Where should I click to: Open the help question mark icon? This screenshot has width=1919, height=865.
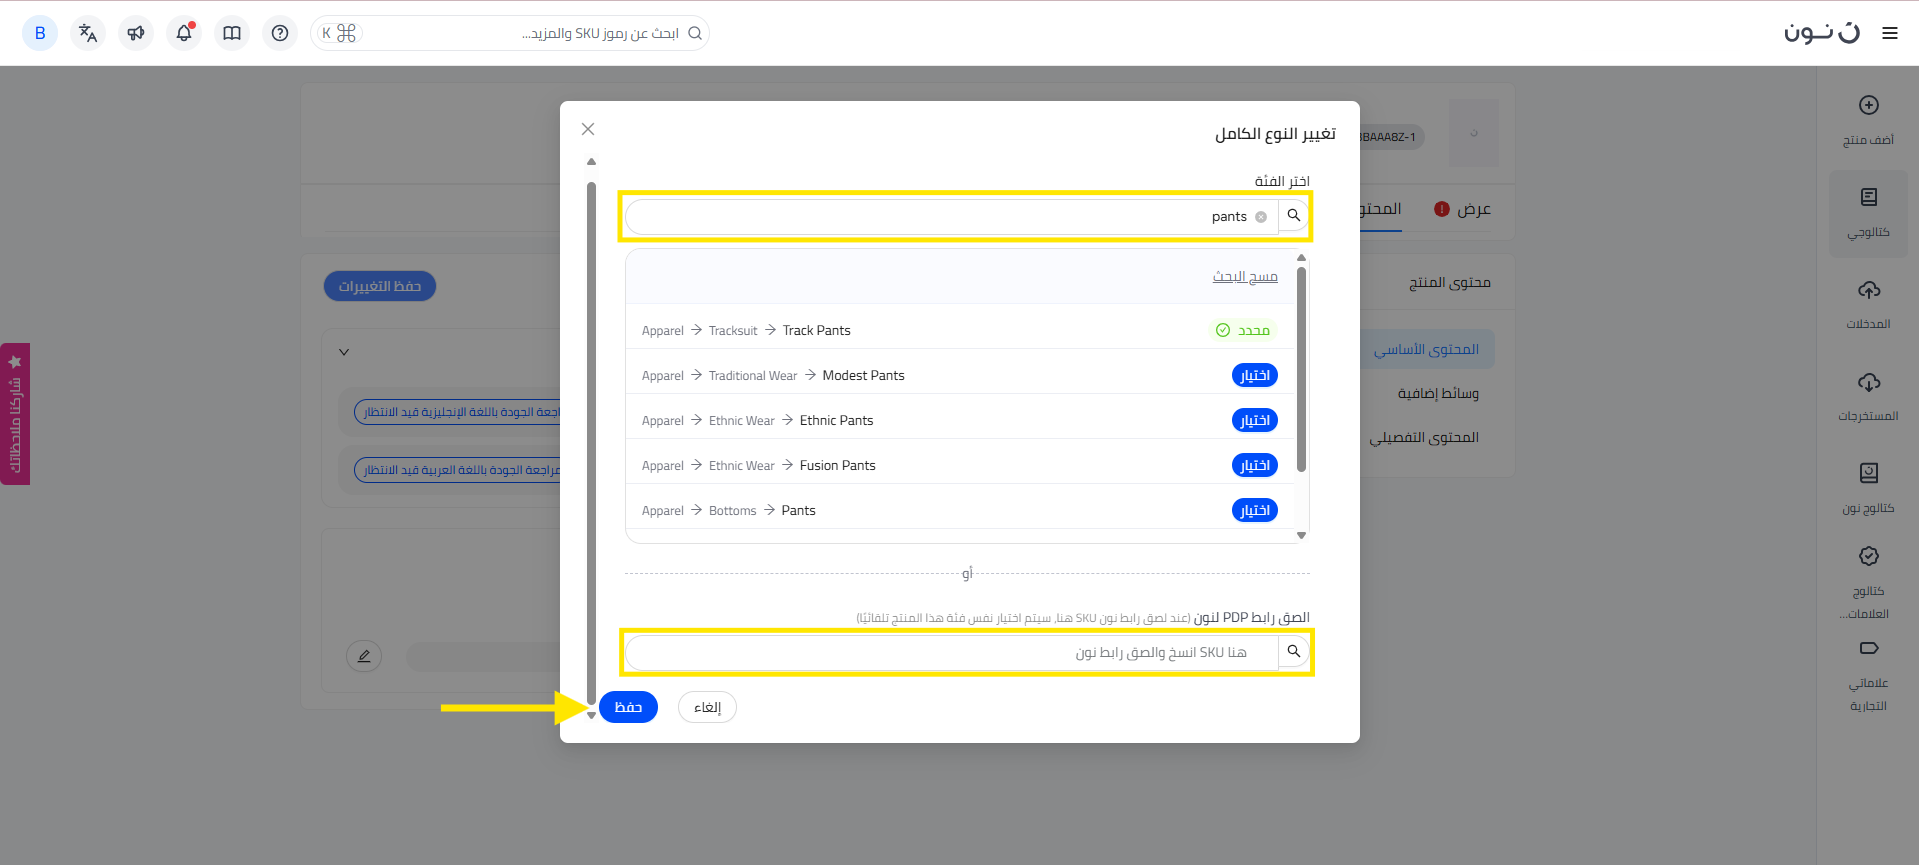click(x=280, y=33)
